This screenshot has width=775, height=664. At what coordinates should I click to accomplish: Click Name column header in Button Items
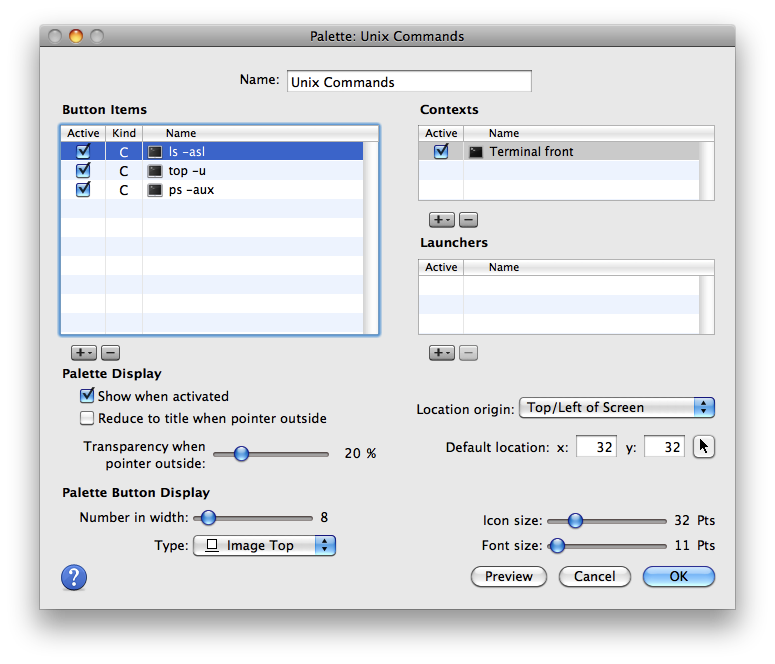pyautogui.click(x=260, y=133)
